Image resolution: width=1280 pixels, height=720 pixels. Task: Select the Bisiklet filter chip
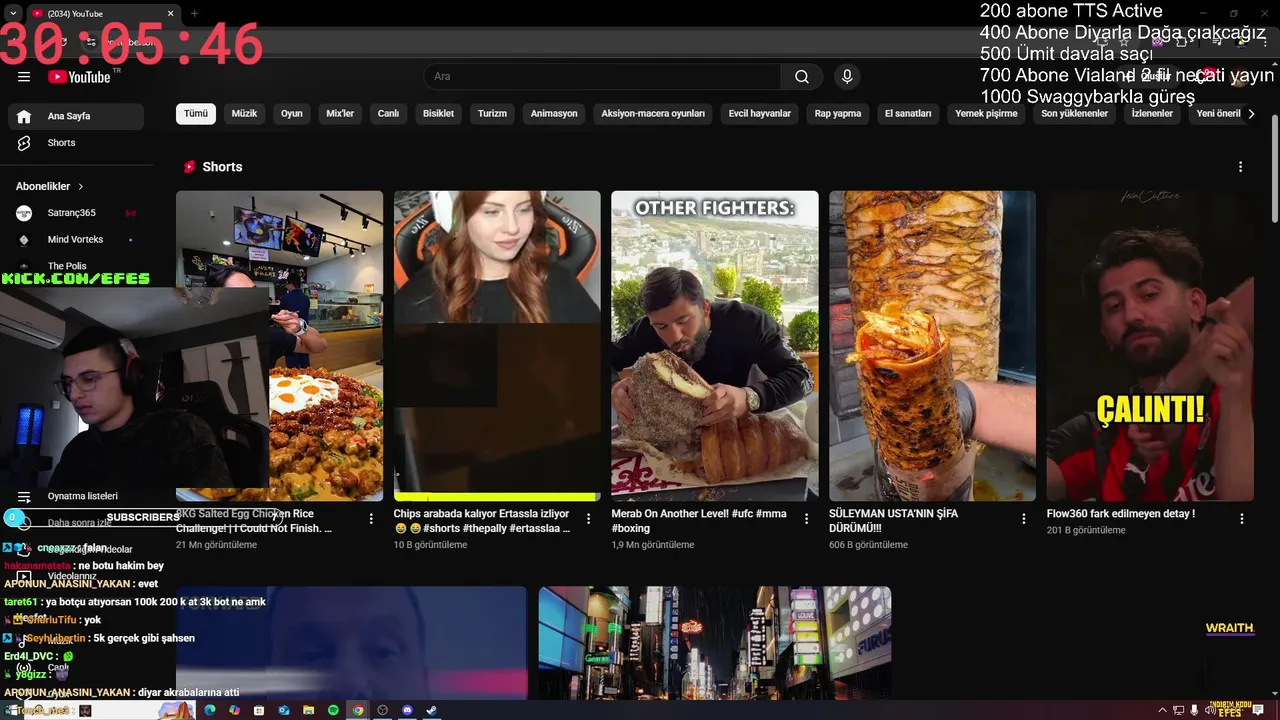[438, 114]
